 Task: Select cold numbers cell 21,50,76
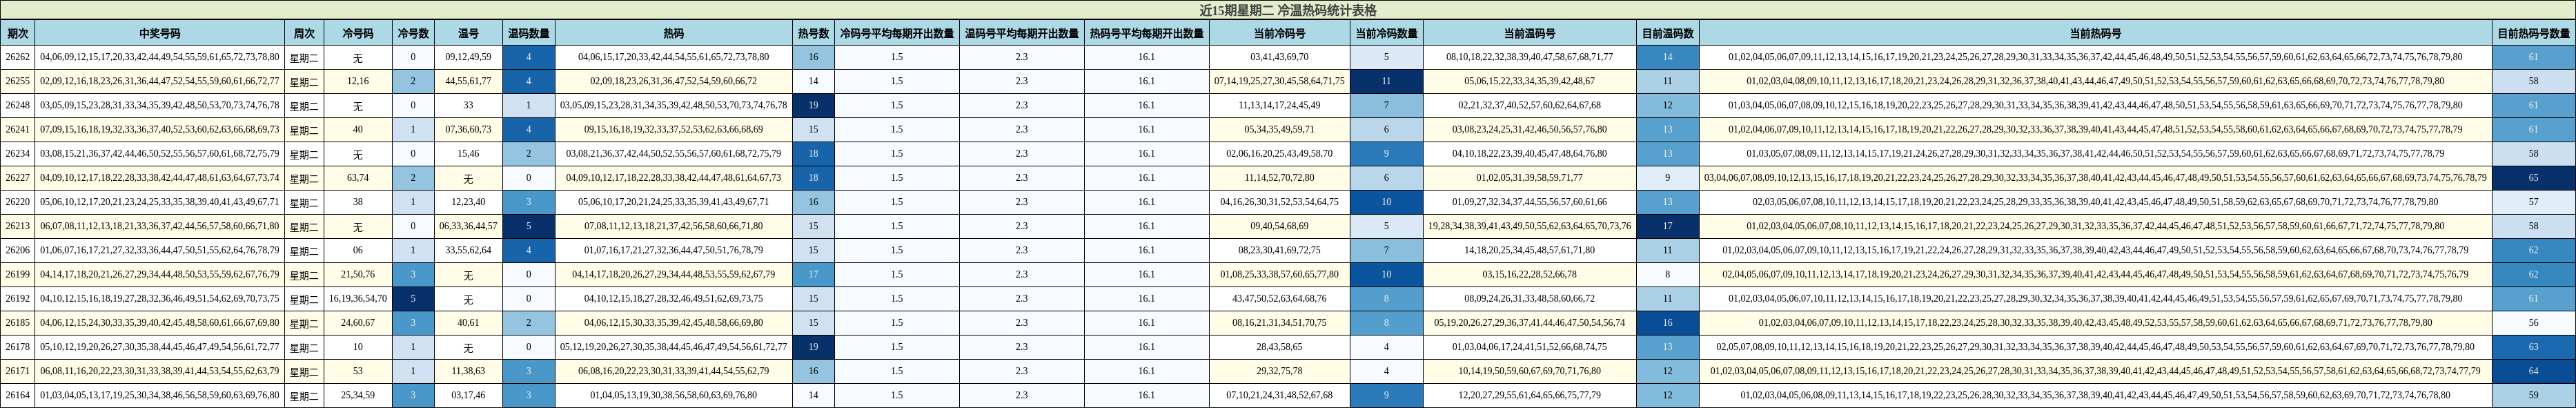[x=358, y=274]
